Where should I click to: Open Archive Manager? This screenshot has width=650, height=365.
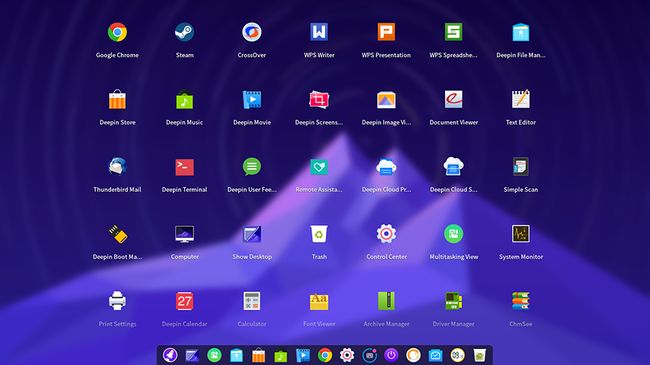point(386,301)
